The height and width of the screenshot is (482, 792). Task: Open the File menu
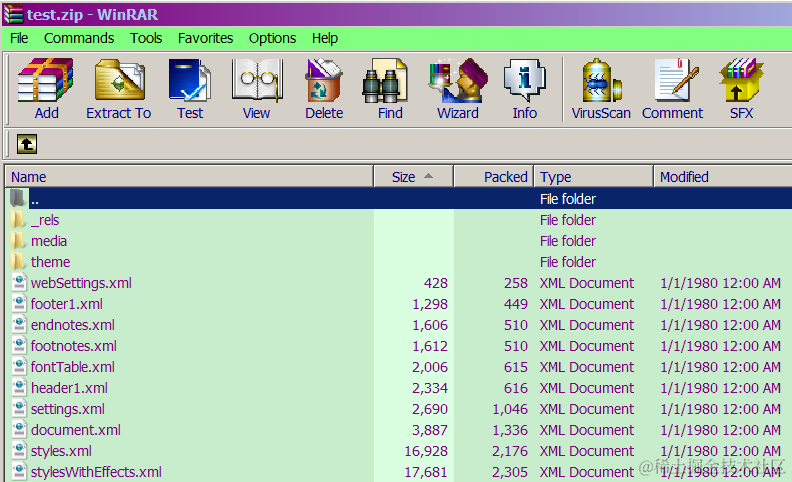point(19,38)
